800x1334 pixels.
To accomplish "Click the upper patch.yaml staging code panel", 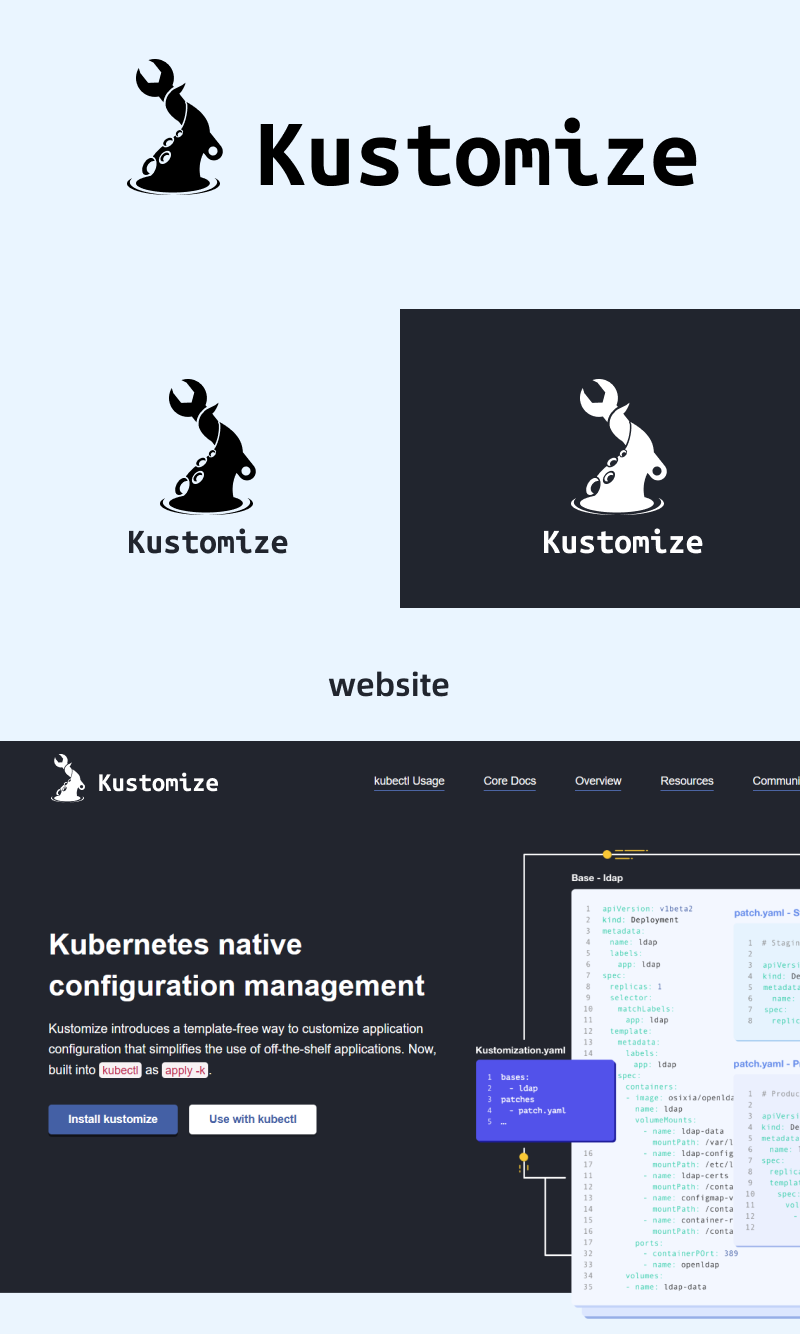I will (x=768, y=980).
